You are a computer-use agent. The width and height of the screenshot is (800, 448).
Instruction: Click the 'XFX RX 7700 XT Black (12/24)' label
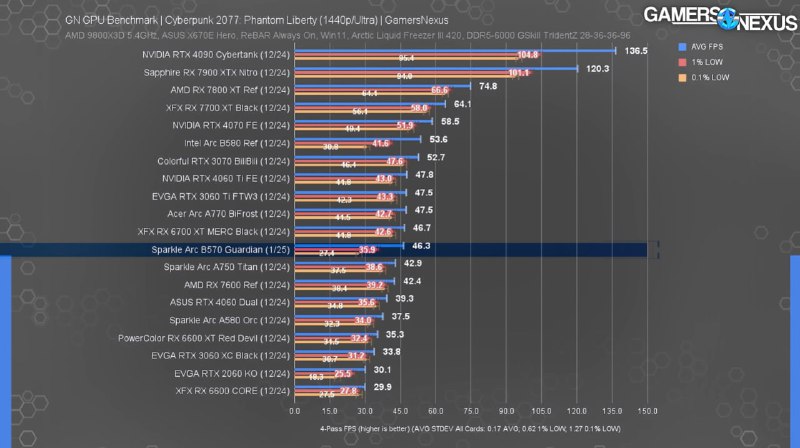click(x=228, y=108)
